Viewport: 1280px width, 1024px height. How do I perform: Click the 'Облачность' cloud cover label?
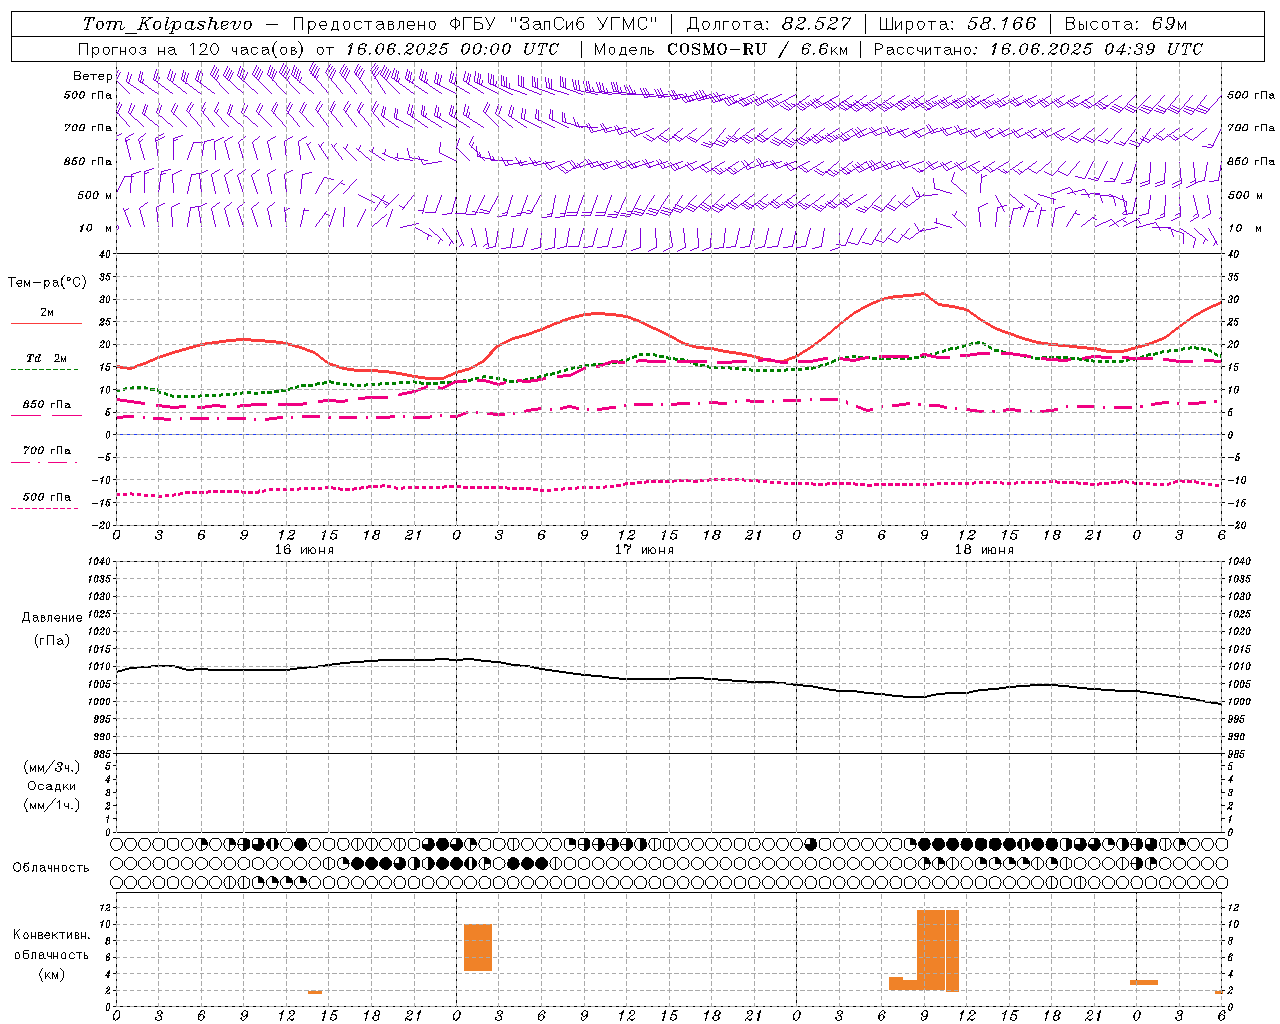tap(51, 868)
